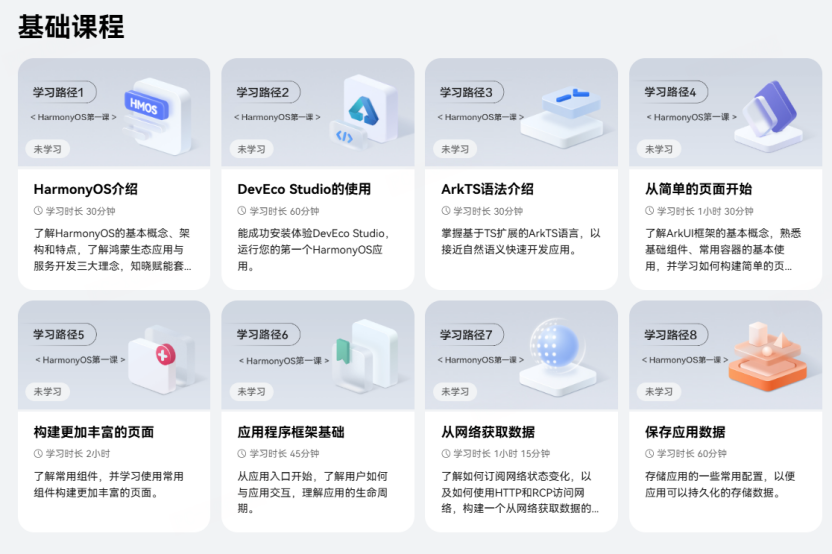The height and width of the screenshot is (554, 832).
Task: Click clock icon in 保存应用数据 card
Action: 649,453
